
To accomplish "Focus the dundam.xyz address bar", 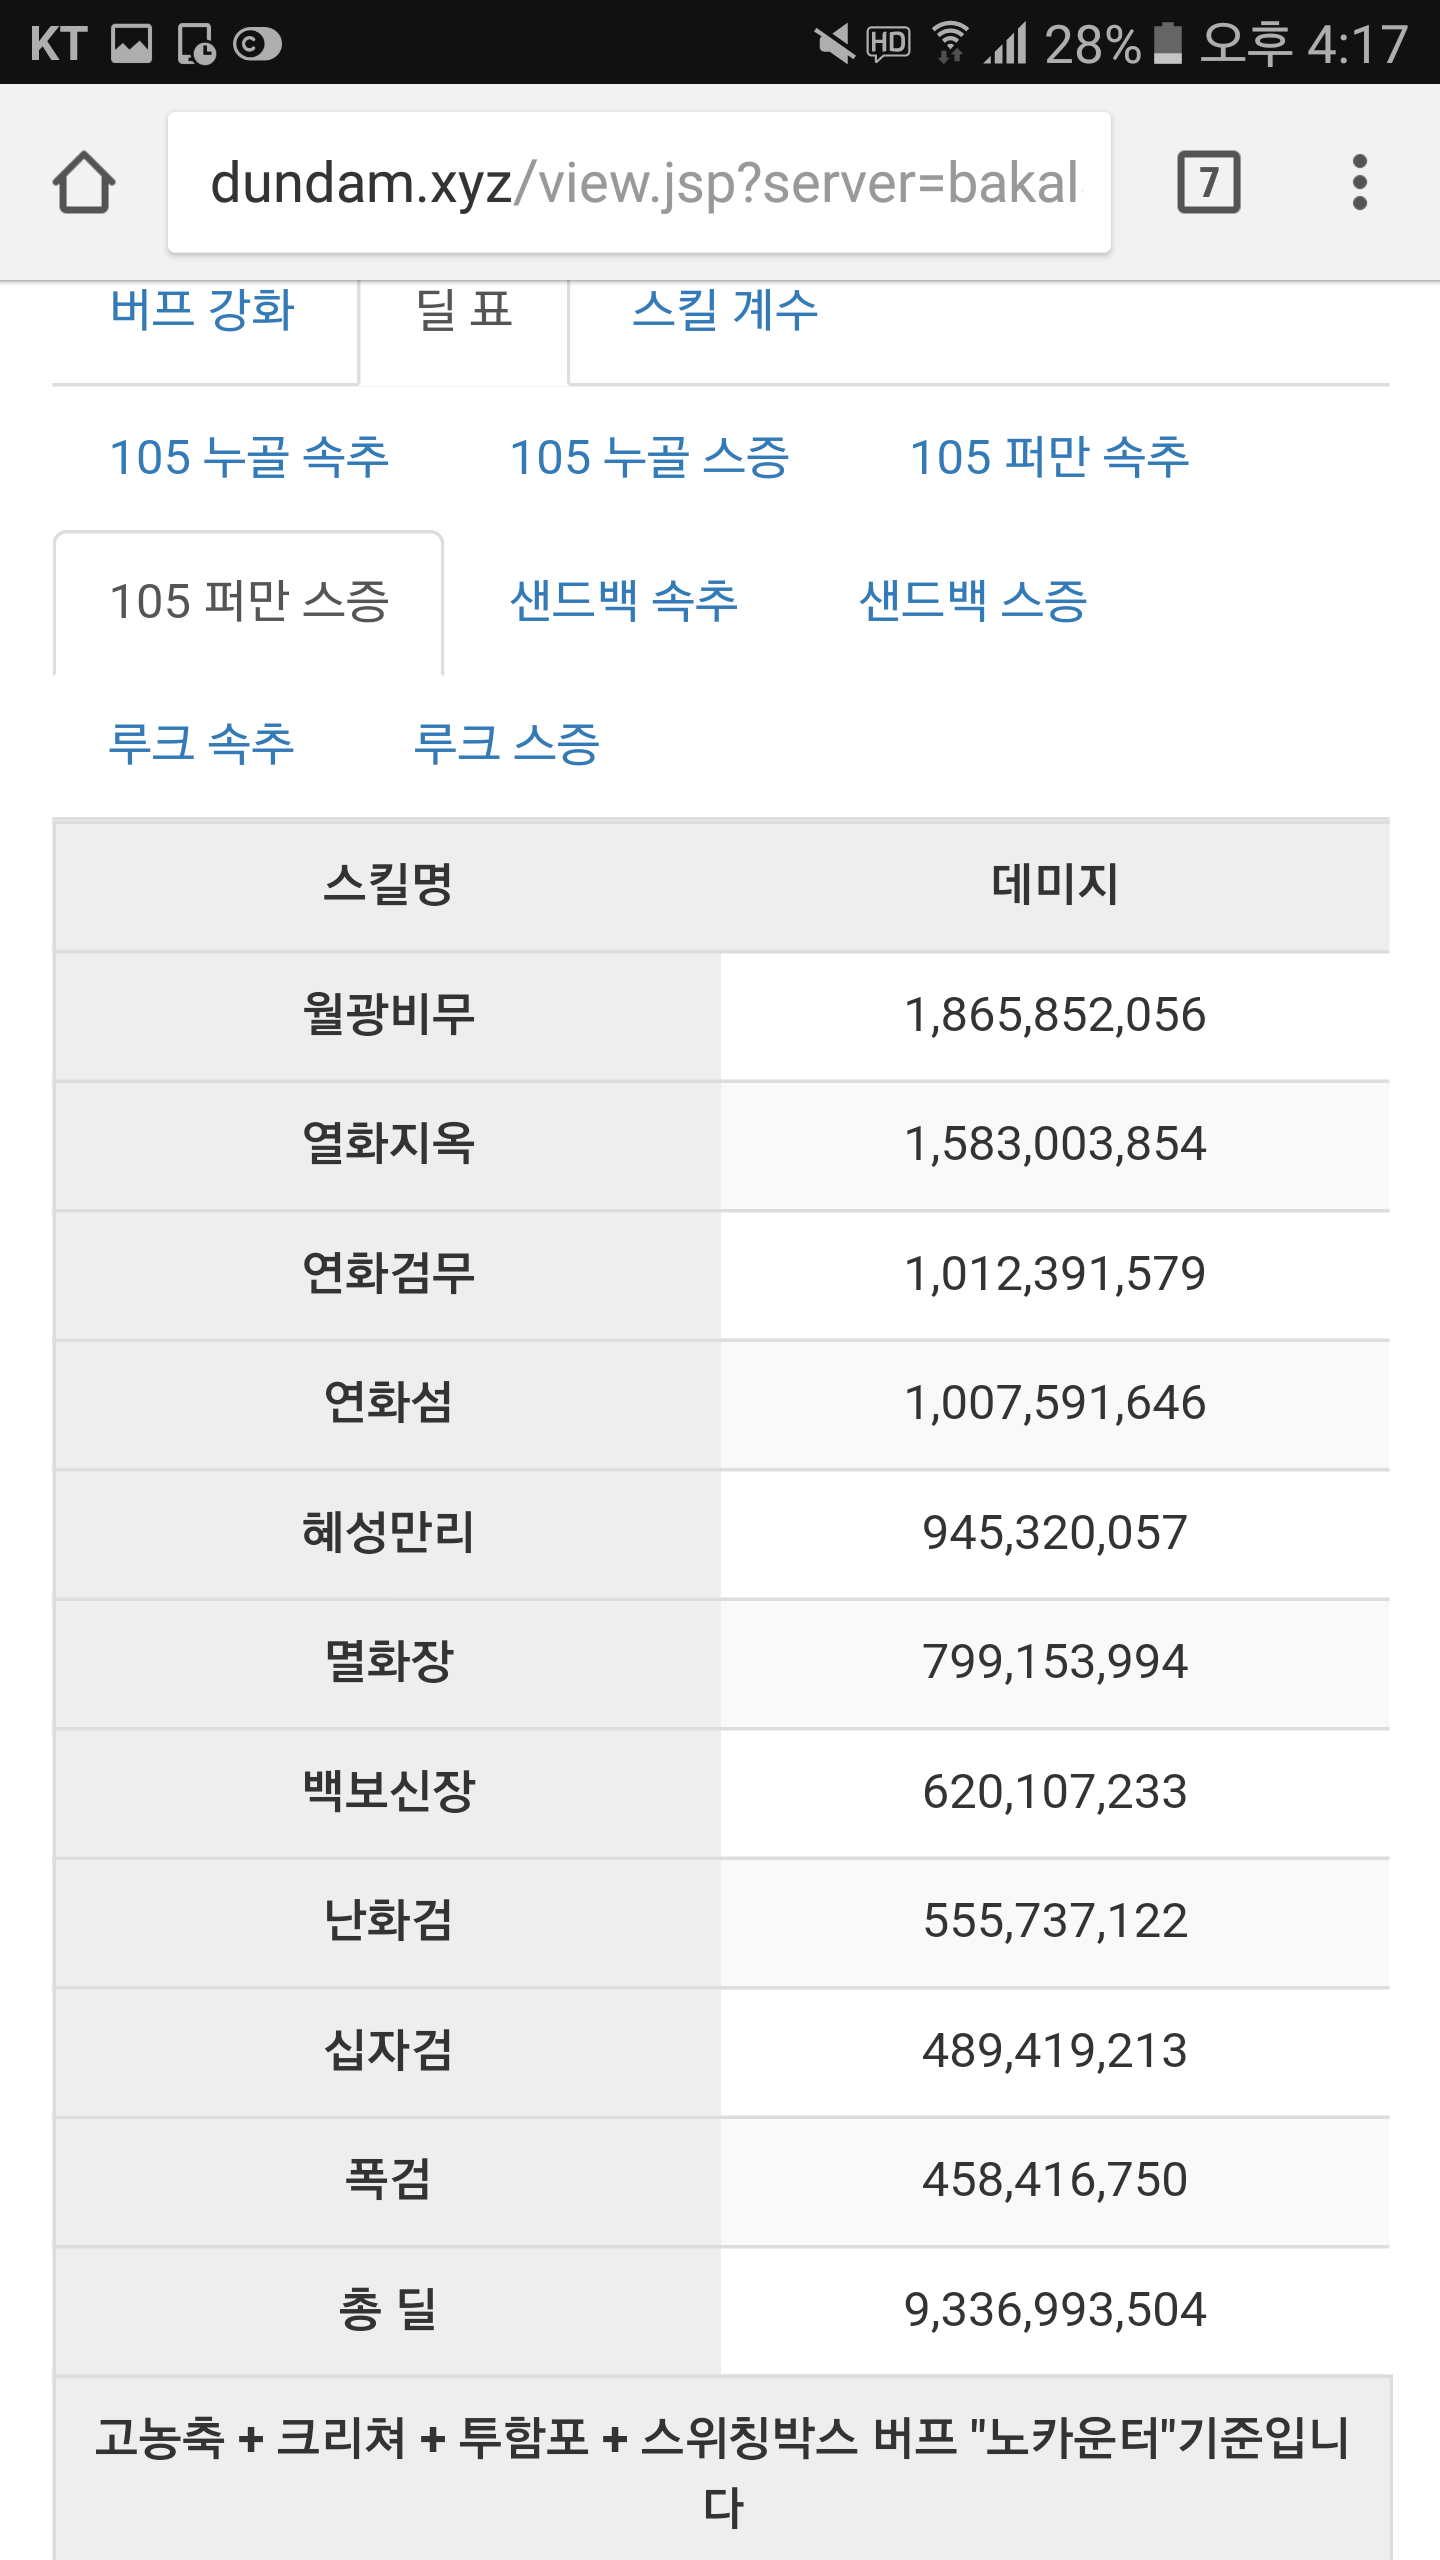I will 640,182.
